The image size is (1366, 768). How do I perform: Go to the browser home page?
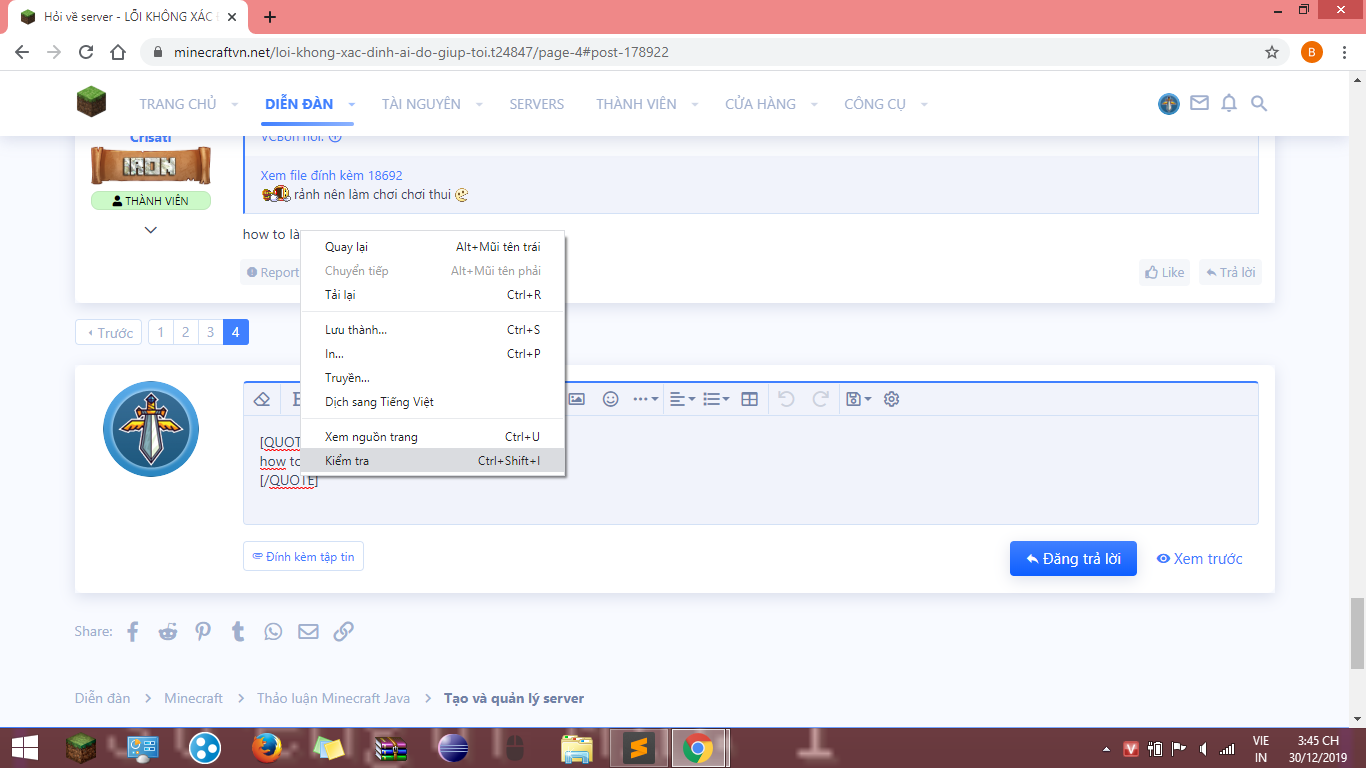tap(118, 52)
